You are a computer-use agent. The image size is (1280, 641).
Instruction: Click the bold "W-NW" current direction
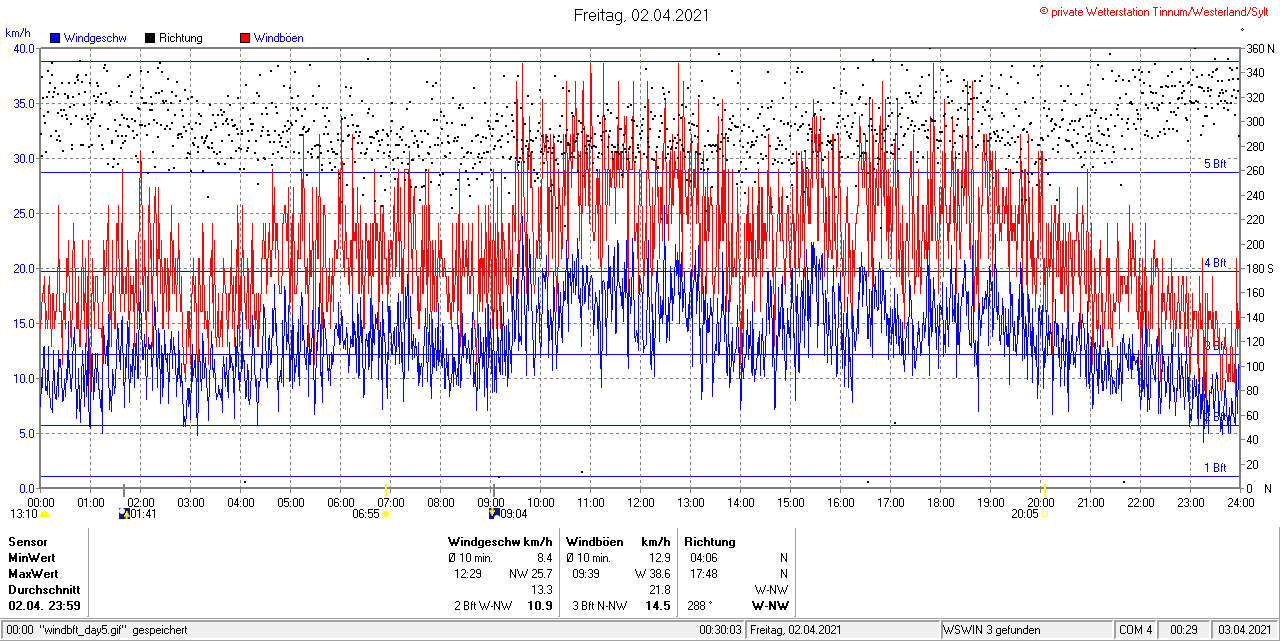tap(770, 606)
